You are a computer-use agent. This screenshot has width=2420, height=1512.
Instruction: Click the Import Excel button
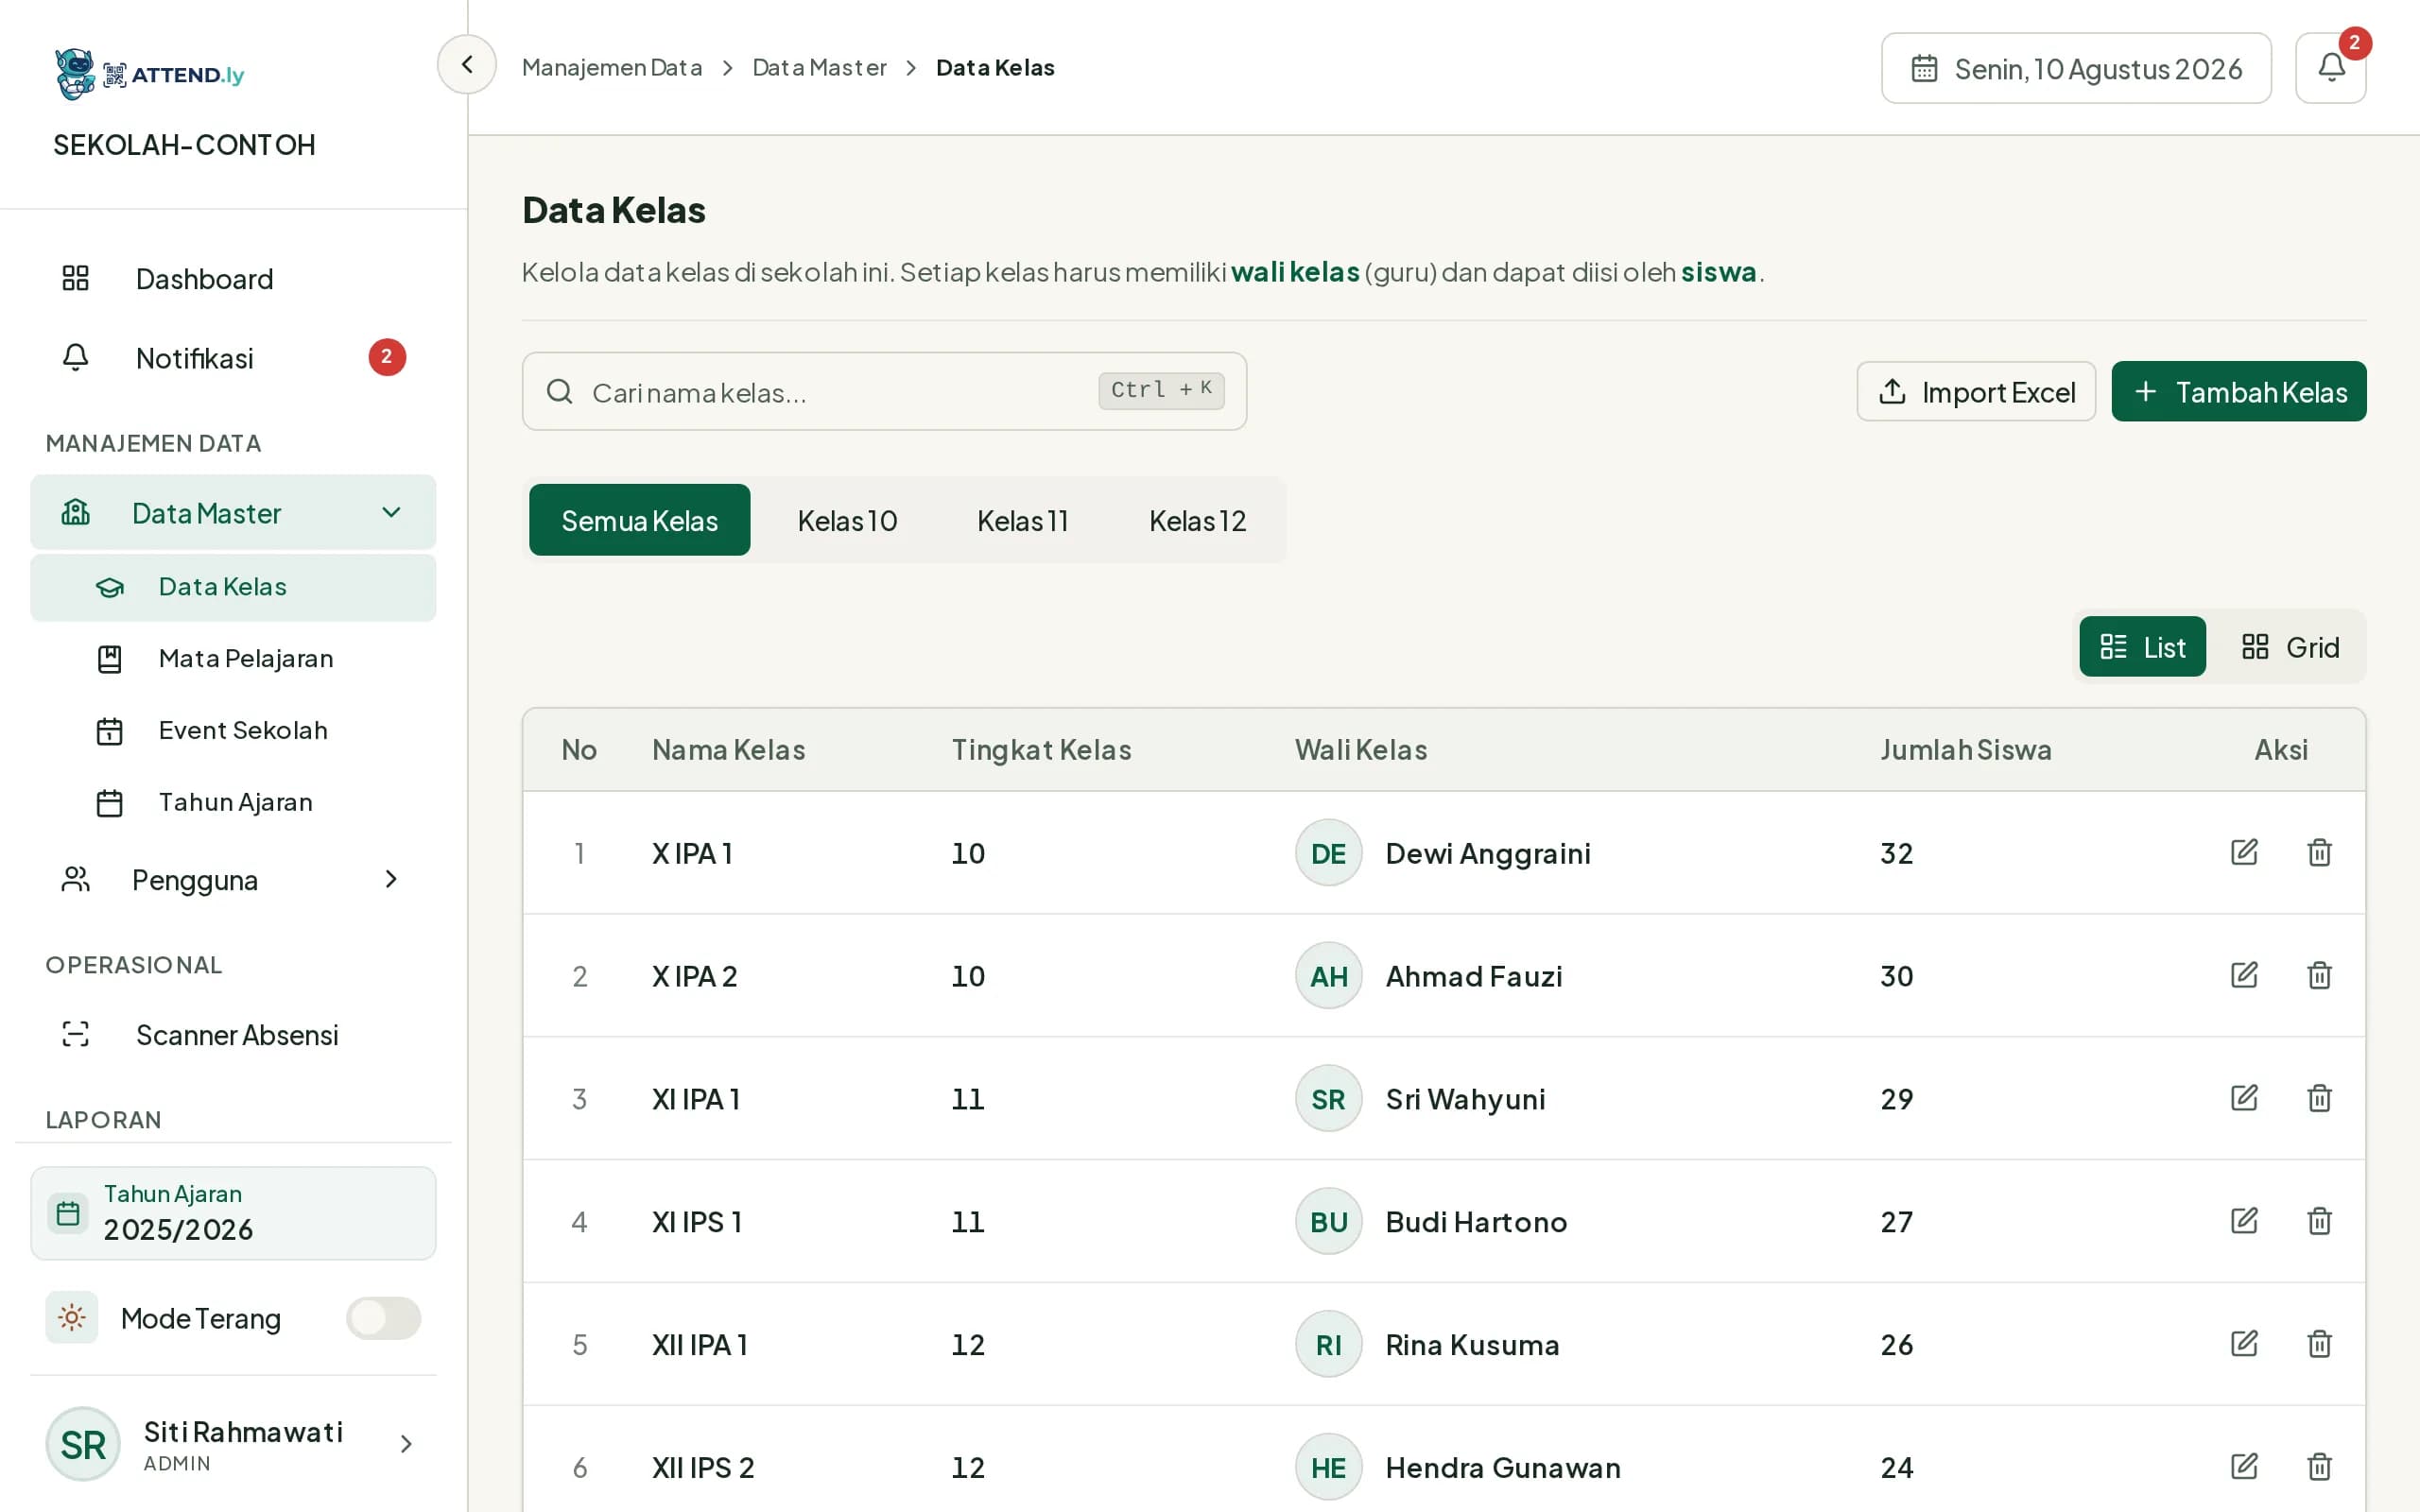pos(1976,392)
